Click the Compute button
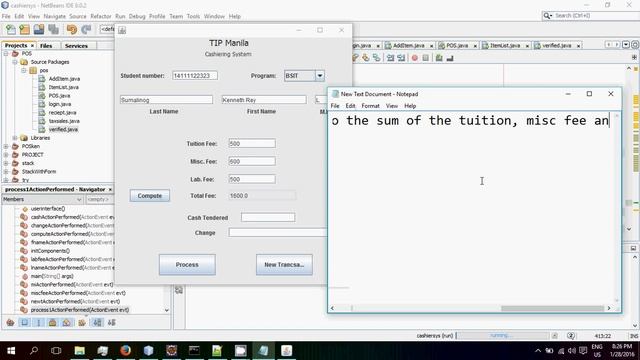 click(150, 196)
